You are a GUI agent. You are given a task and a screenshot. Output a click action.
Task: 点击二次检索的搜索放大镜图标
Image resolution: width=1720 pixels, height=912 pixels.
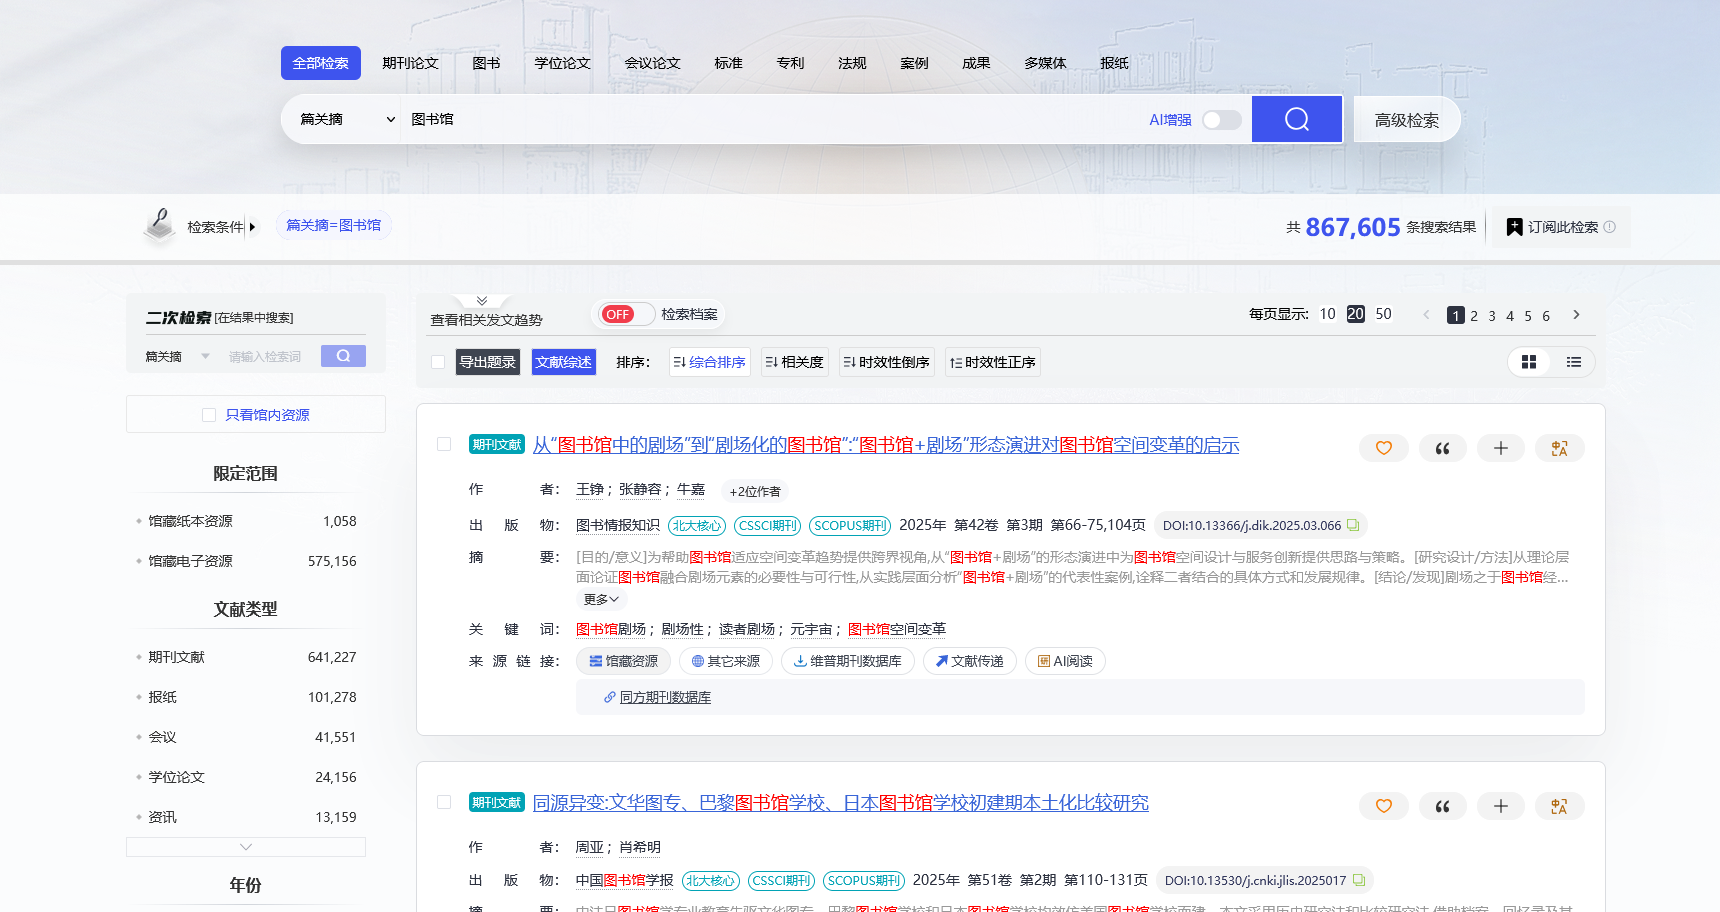coord(343,355)
